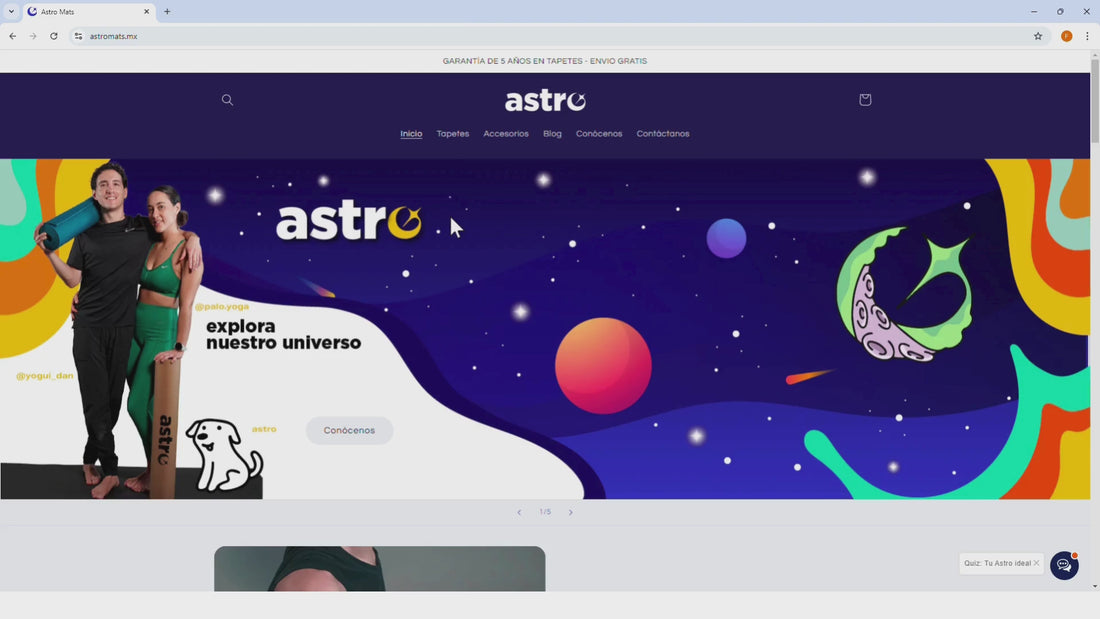Click the @yogui_dan handle on banner
1100x619 pixels.
pos(44,376)
